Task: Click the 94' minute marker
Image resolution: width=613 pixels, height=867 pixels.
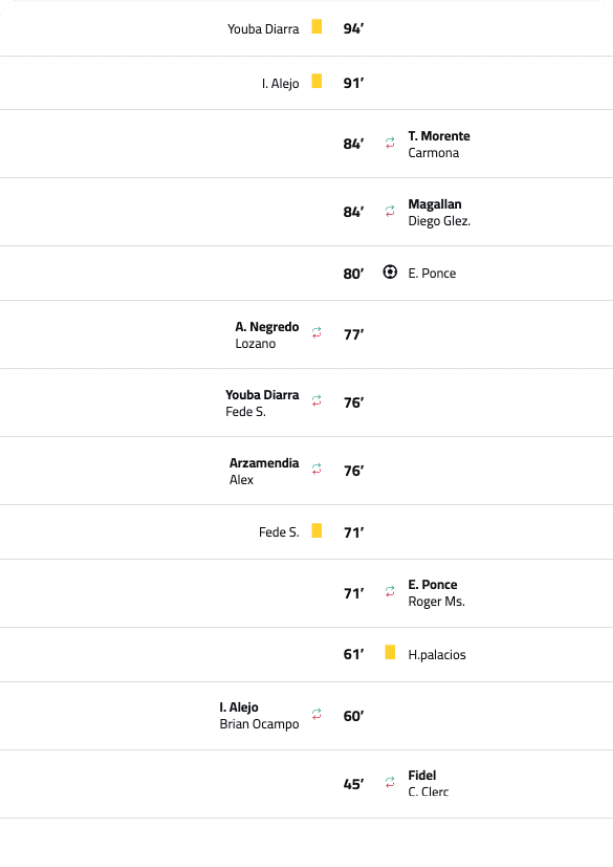Action: point(353,29)
